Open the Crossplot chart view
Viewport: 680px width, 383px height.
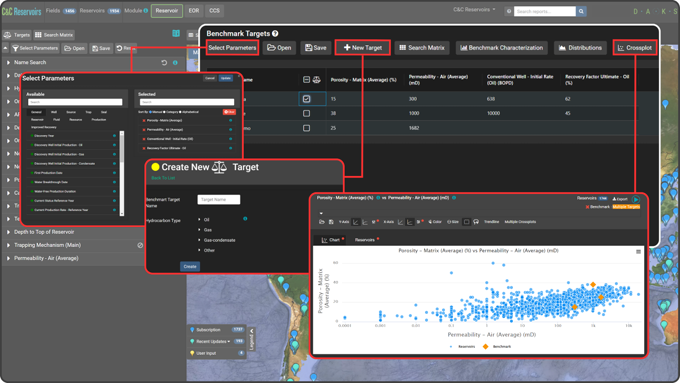(634, 48)
